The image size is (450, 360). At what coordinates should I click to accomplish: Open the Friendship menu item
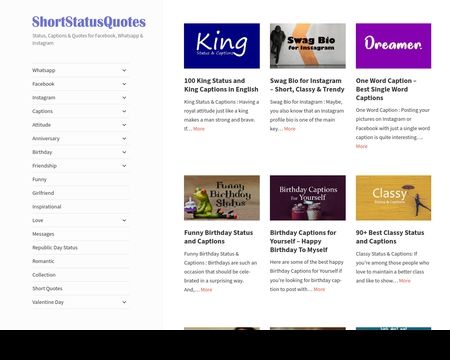tap(44, 166)
